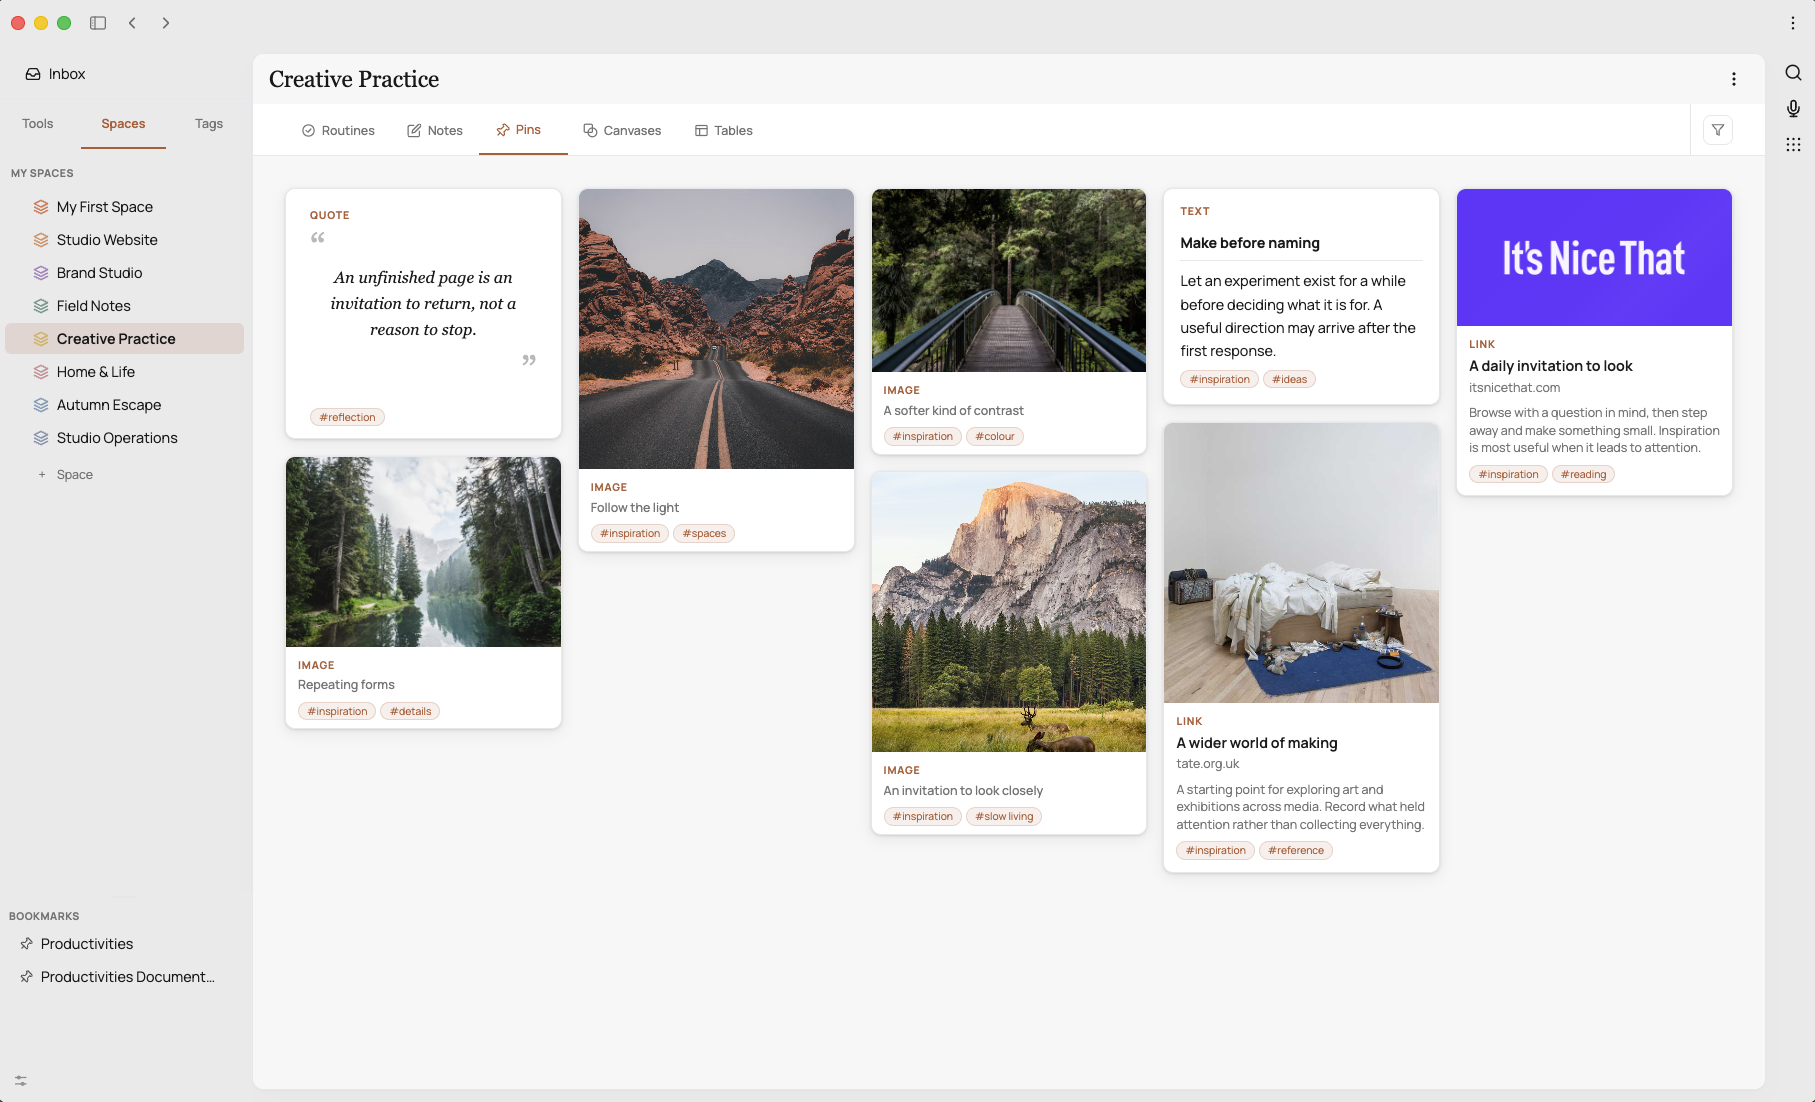Open sidebar settings sliders icon
Image resolution: width=1815 pixels, height=1102 pixels.
[21, 1081]
